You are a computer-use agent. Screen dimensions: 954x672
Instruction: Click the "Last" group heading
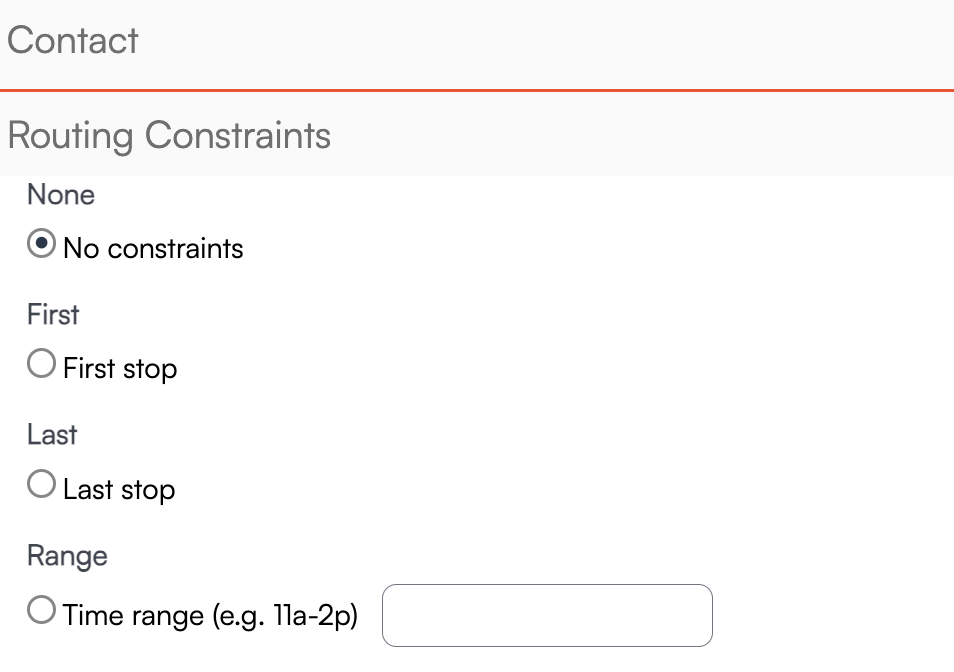(52, 435)
